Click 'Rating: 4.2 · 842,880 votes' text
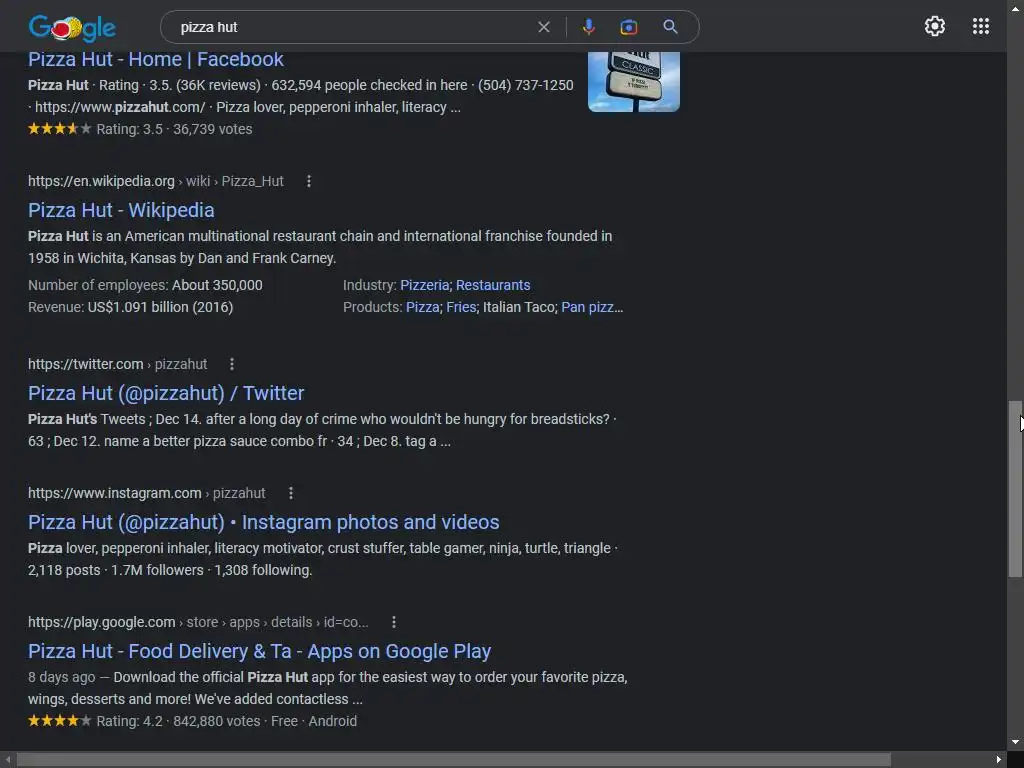 click(178, 721)
